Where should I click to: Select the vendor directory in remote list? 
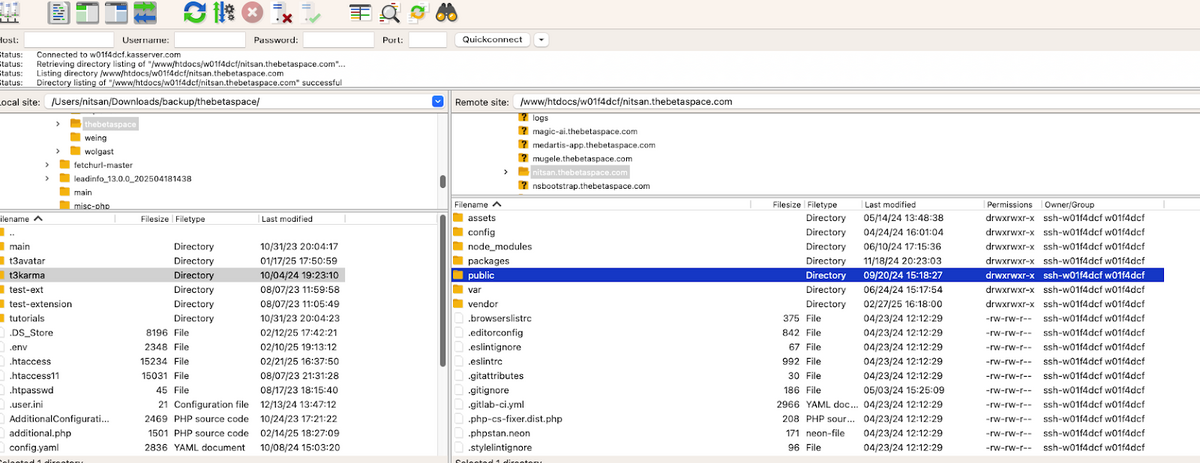(x=482, y=304)
